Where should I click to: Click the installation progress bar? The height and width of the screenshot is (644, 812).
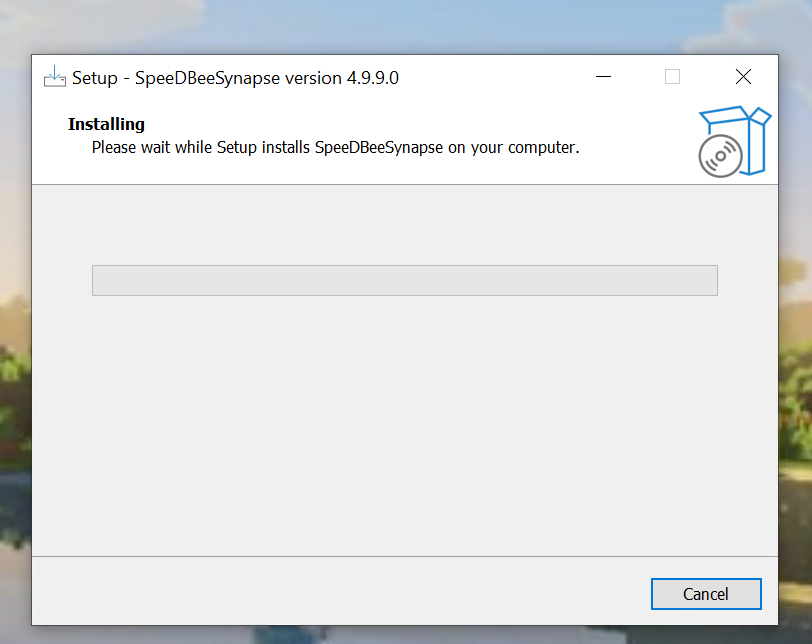pyautogui.click(x=404, y=280)
